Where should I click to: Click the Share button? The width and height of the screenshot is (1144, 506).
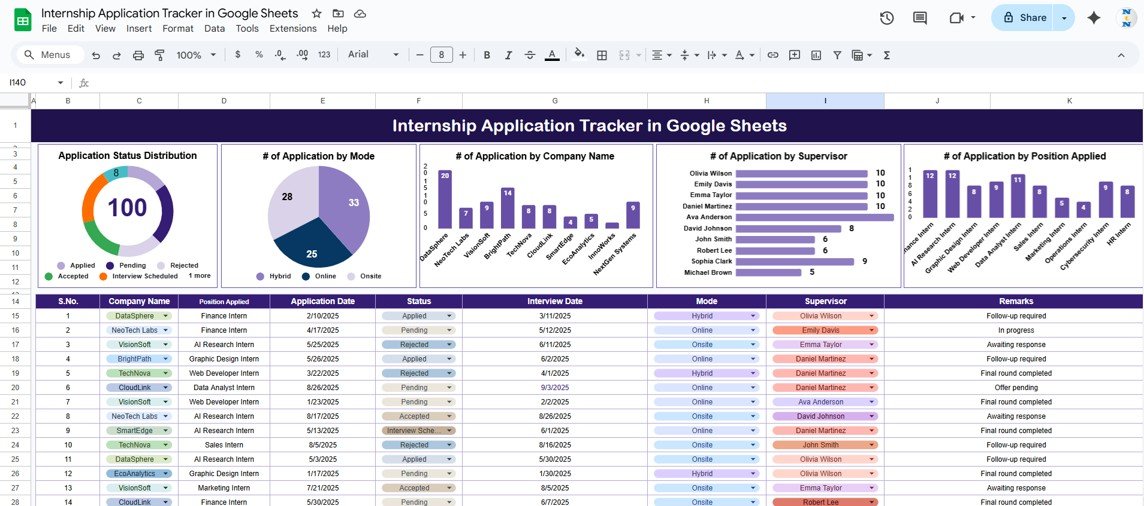pyautogui.click(x=1024, y=18)
